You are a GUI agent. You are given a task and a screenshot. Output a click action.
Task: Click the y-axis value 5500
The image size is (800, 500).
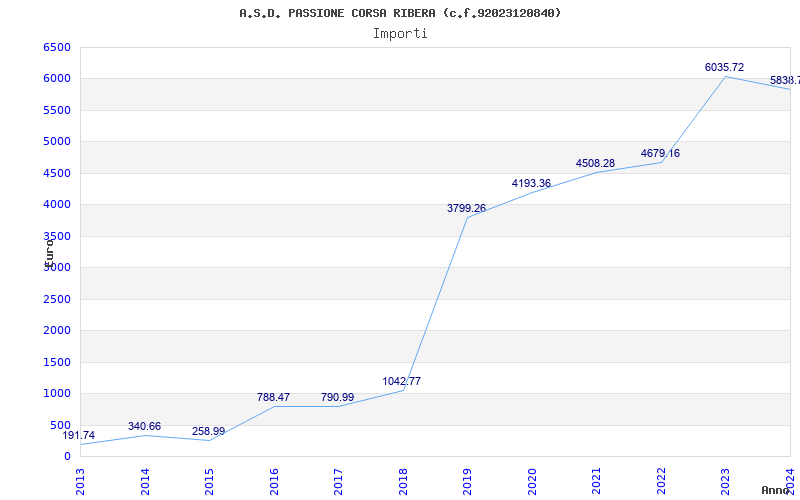pos(57,111)
